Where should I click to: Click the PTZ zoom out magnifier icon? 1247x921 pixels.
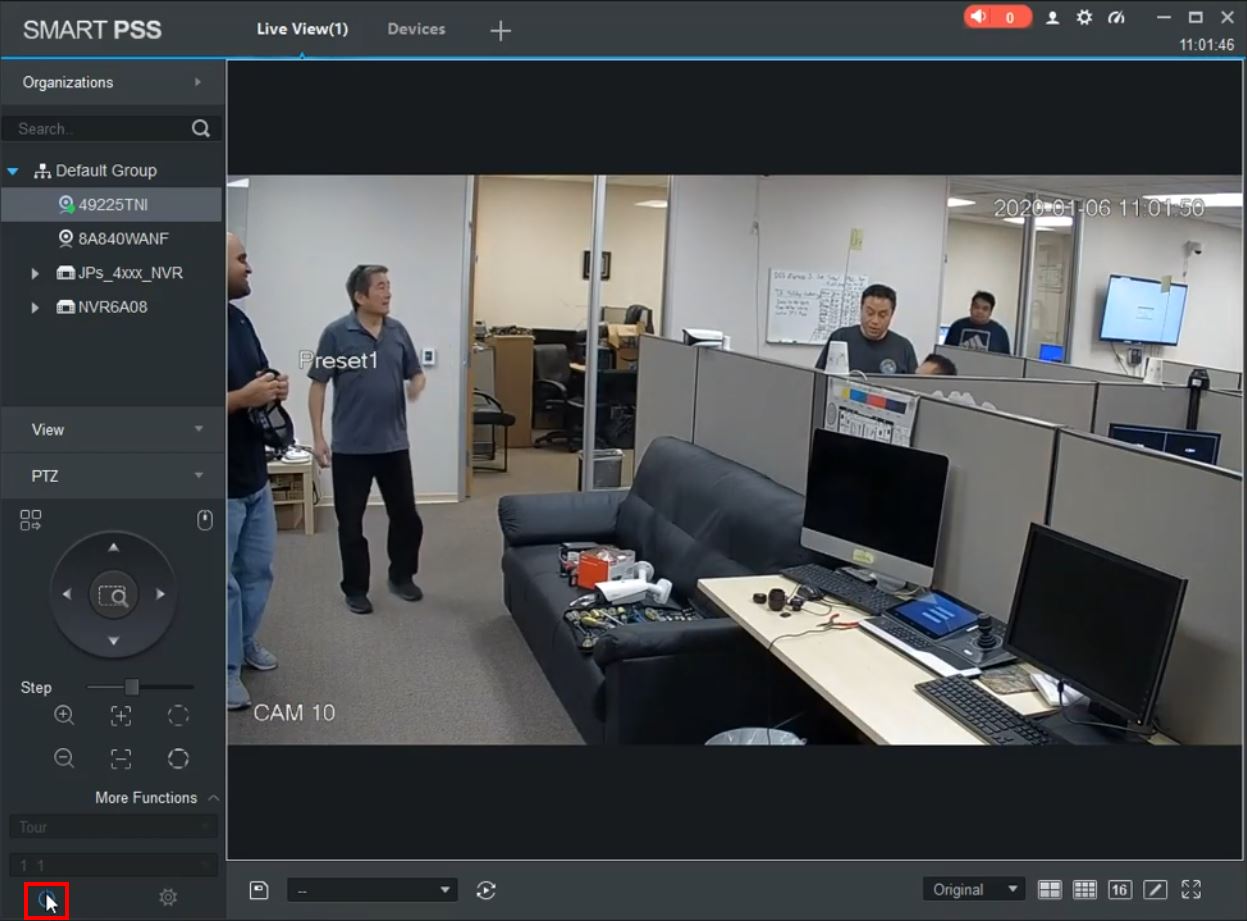click(64, 758)
